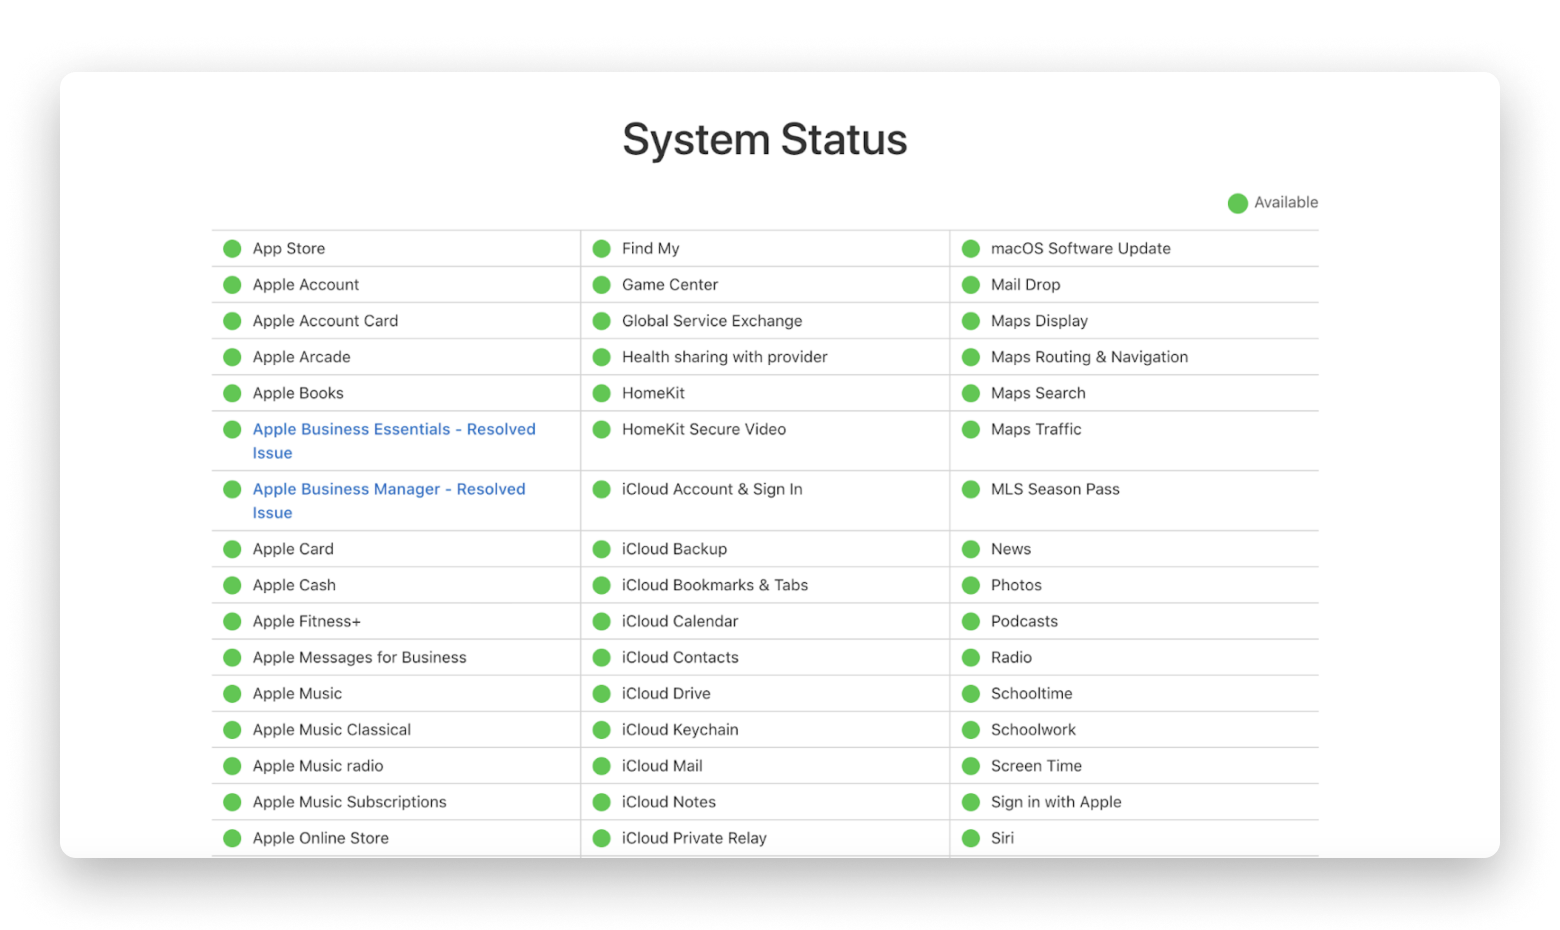The height and width of the screenshot is (930, 1560).
Task: Click the green status dot beside Photos
Action: 970,585
